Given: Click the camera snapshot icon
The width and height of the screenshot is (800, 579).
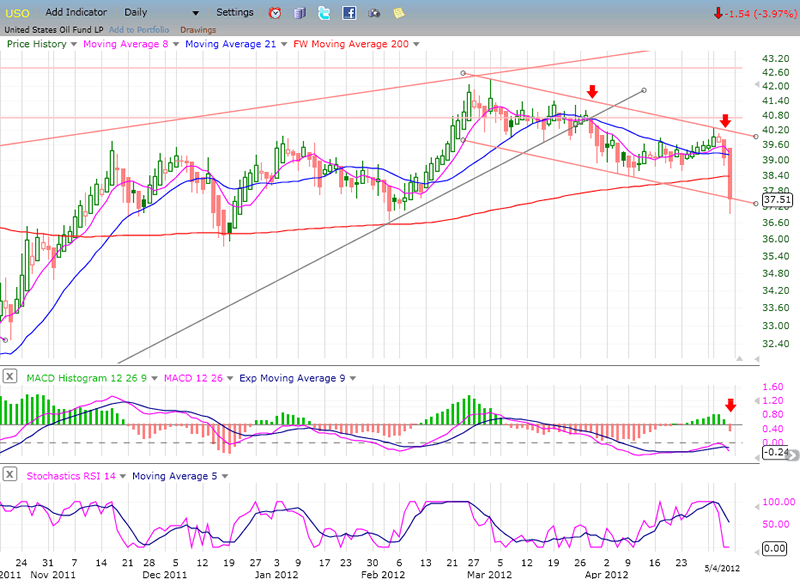Looking at the screenshot, I should point(374,13).
